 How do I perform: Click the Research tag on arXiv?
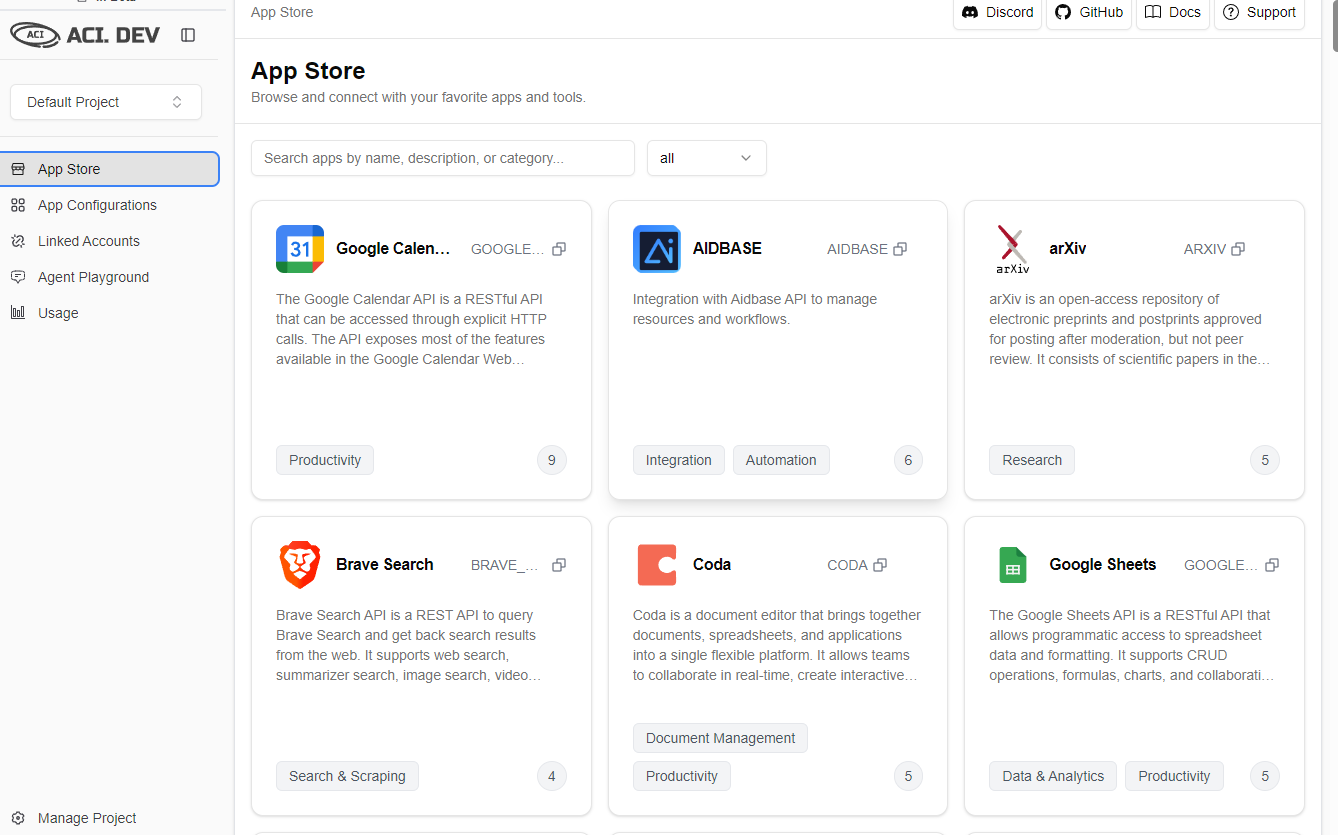1032,460
